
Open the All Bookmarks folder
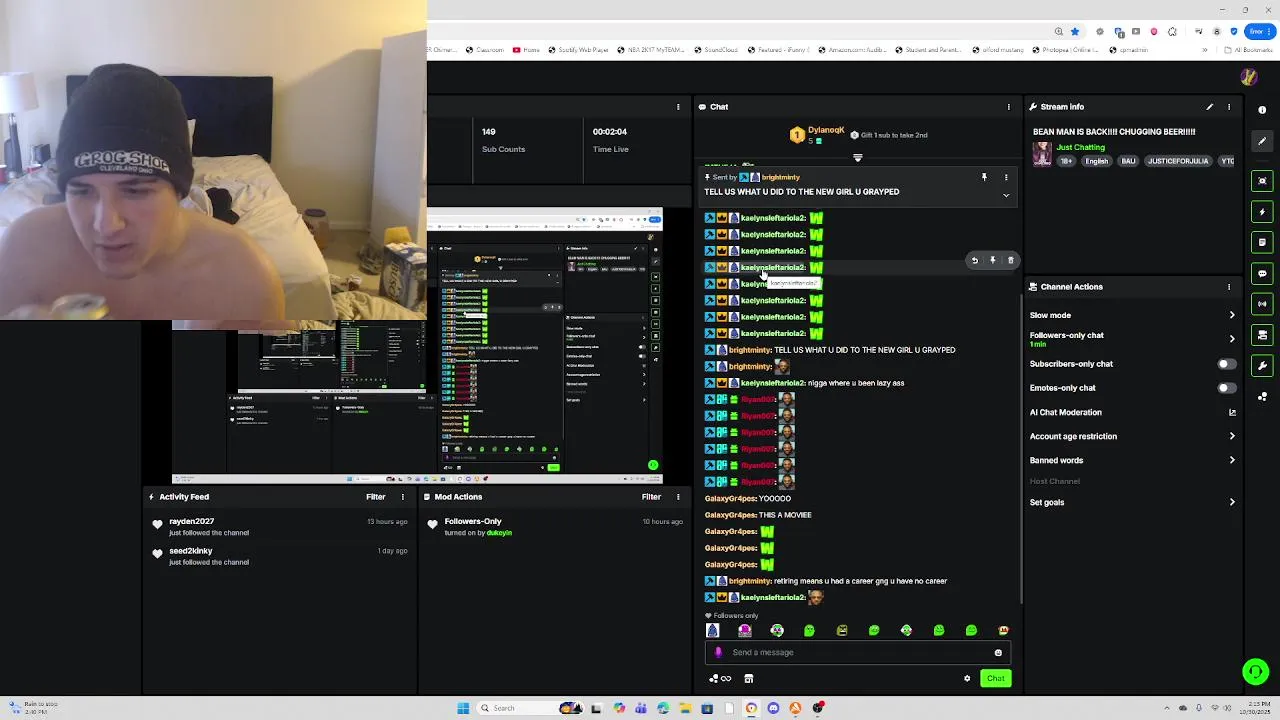[1248, 50]
